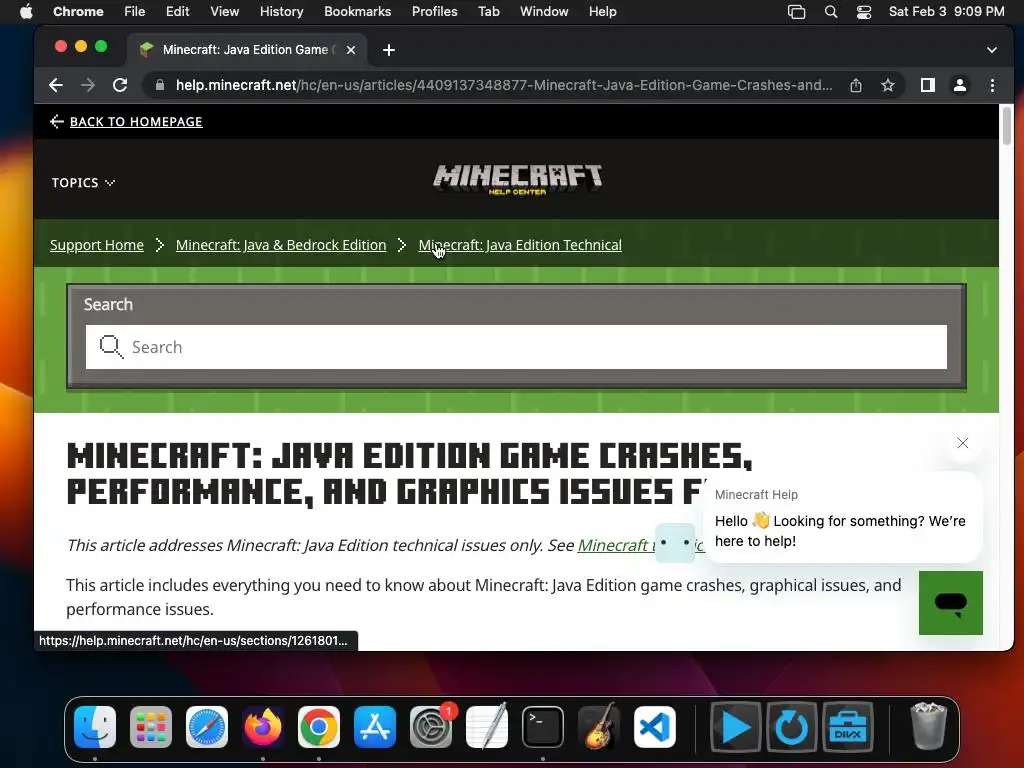The image size is (1024, 768).
Task: Expand the TOPICS dropdown
Action: (83, 183)
